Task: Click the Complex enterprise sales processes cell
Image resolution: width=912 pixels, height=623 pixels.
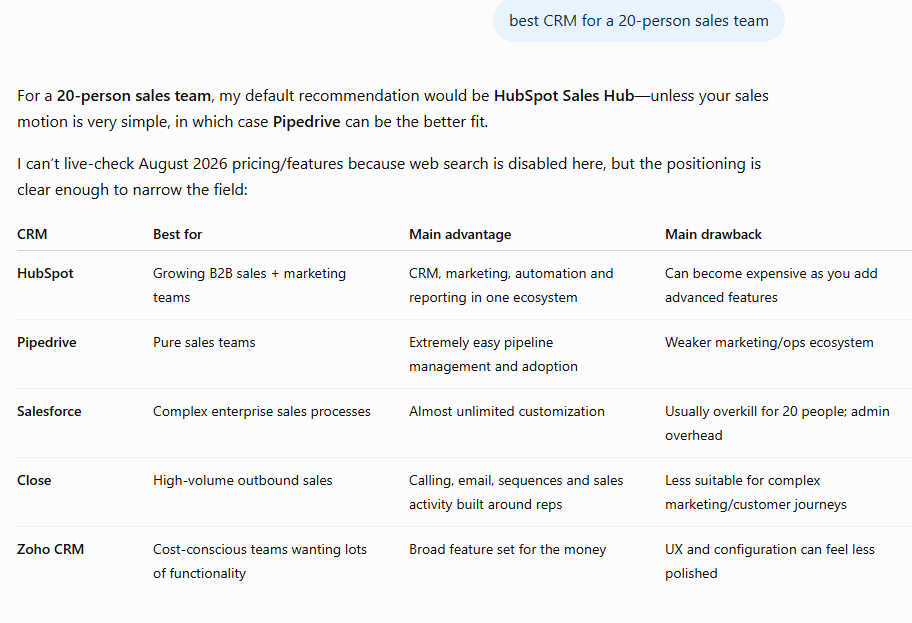Action: pos(262,411)
